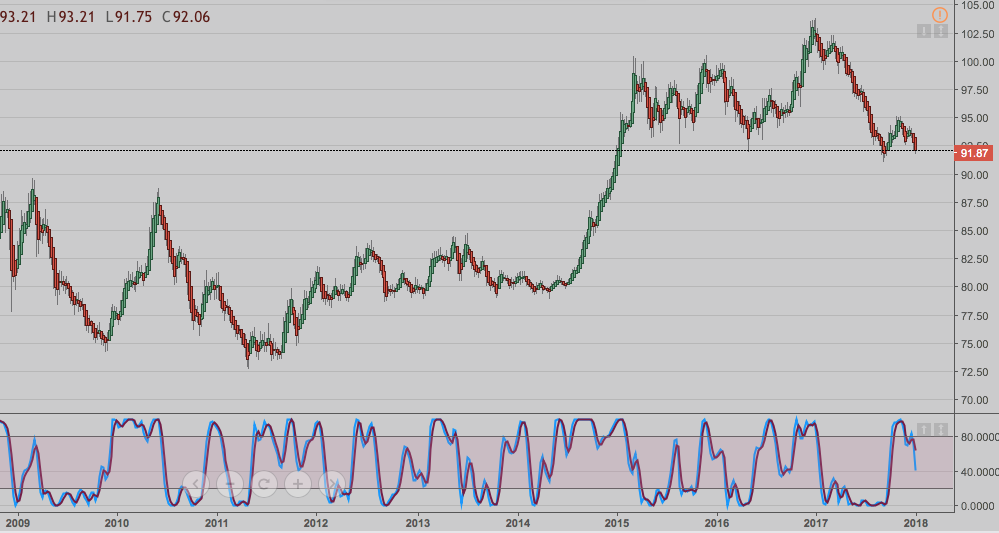
Task: Click the 80.00 price axis value
Action: pos(977,287)
